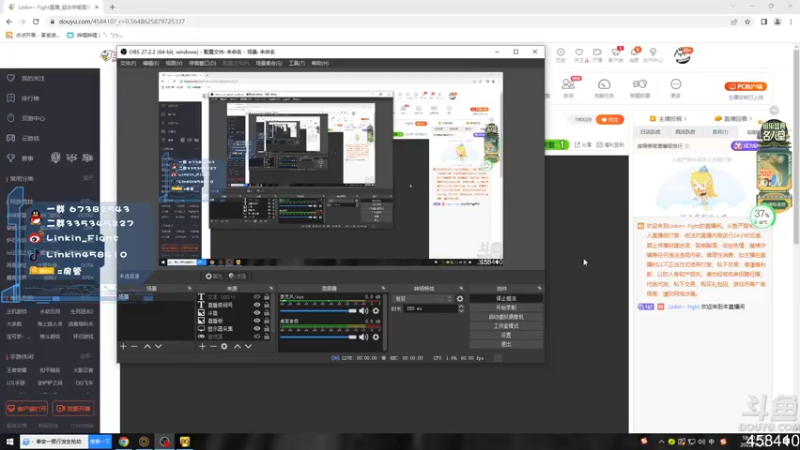Screen dimensions: 800x450
Task: Toggle visibility of the dimmed last source
Action: (x=257, y=336)
